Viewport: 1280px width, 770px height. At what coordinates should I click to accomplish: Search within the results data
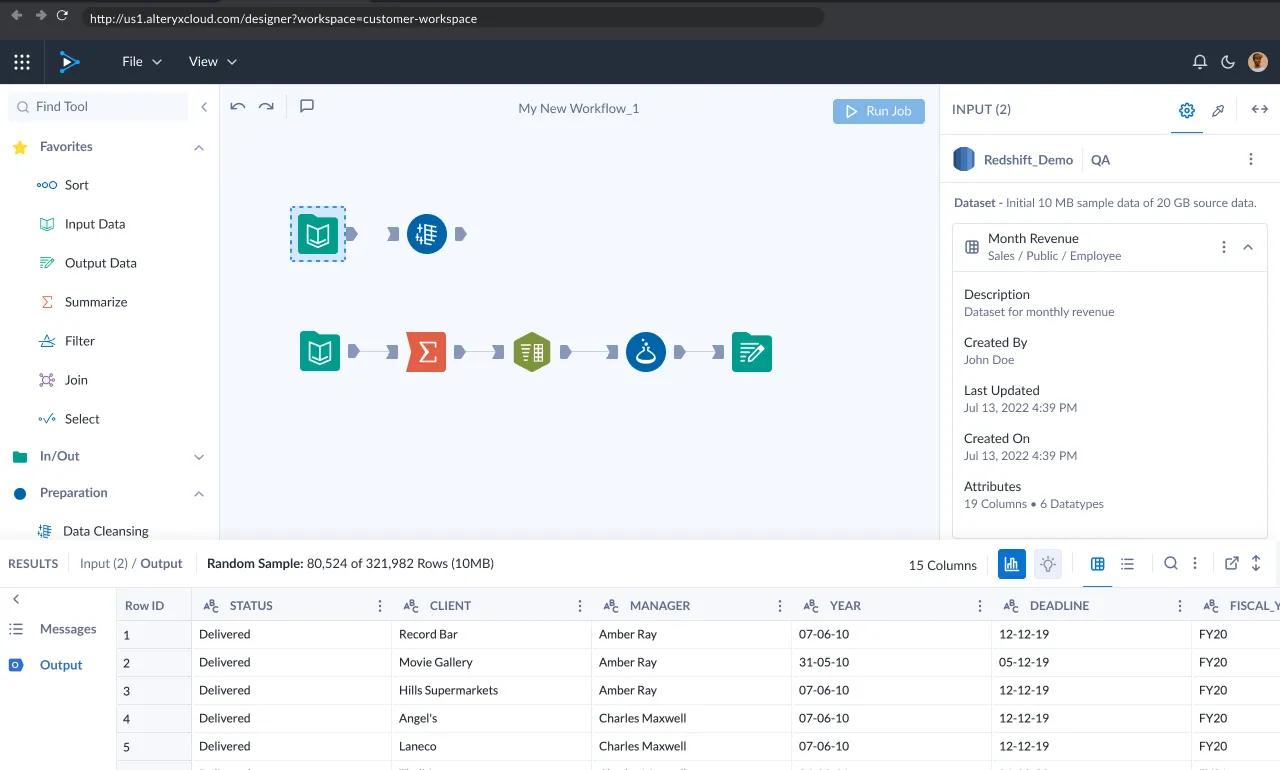point(1171,564)
